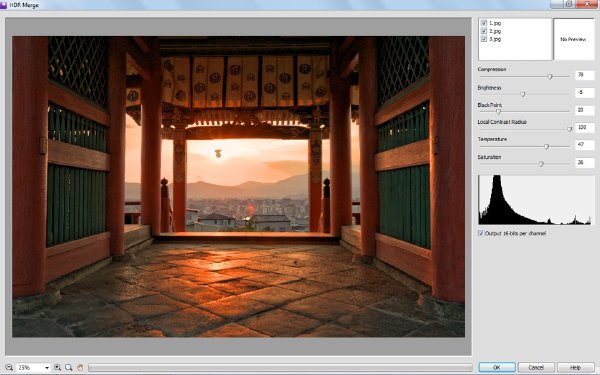This screenshot has height=375, width=600.
Task: Click the Cancel button
Action: point(536,367)
